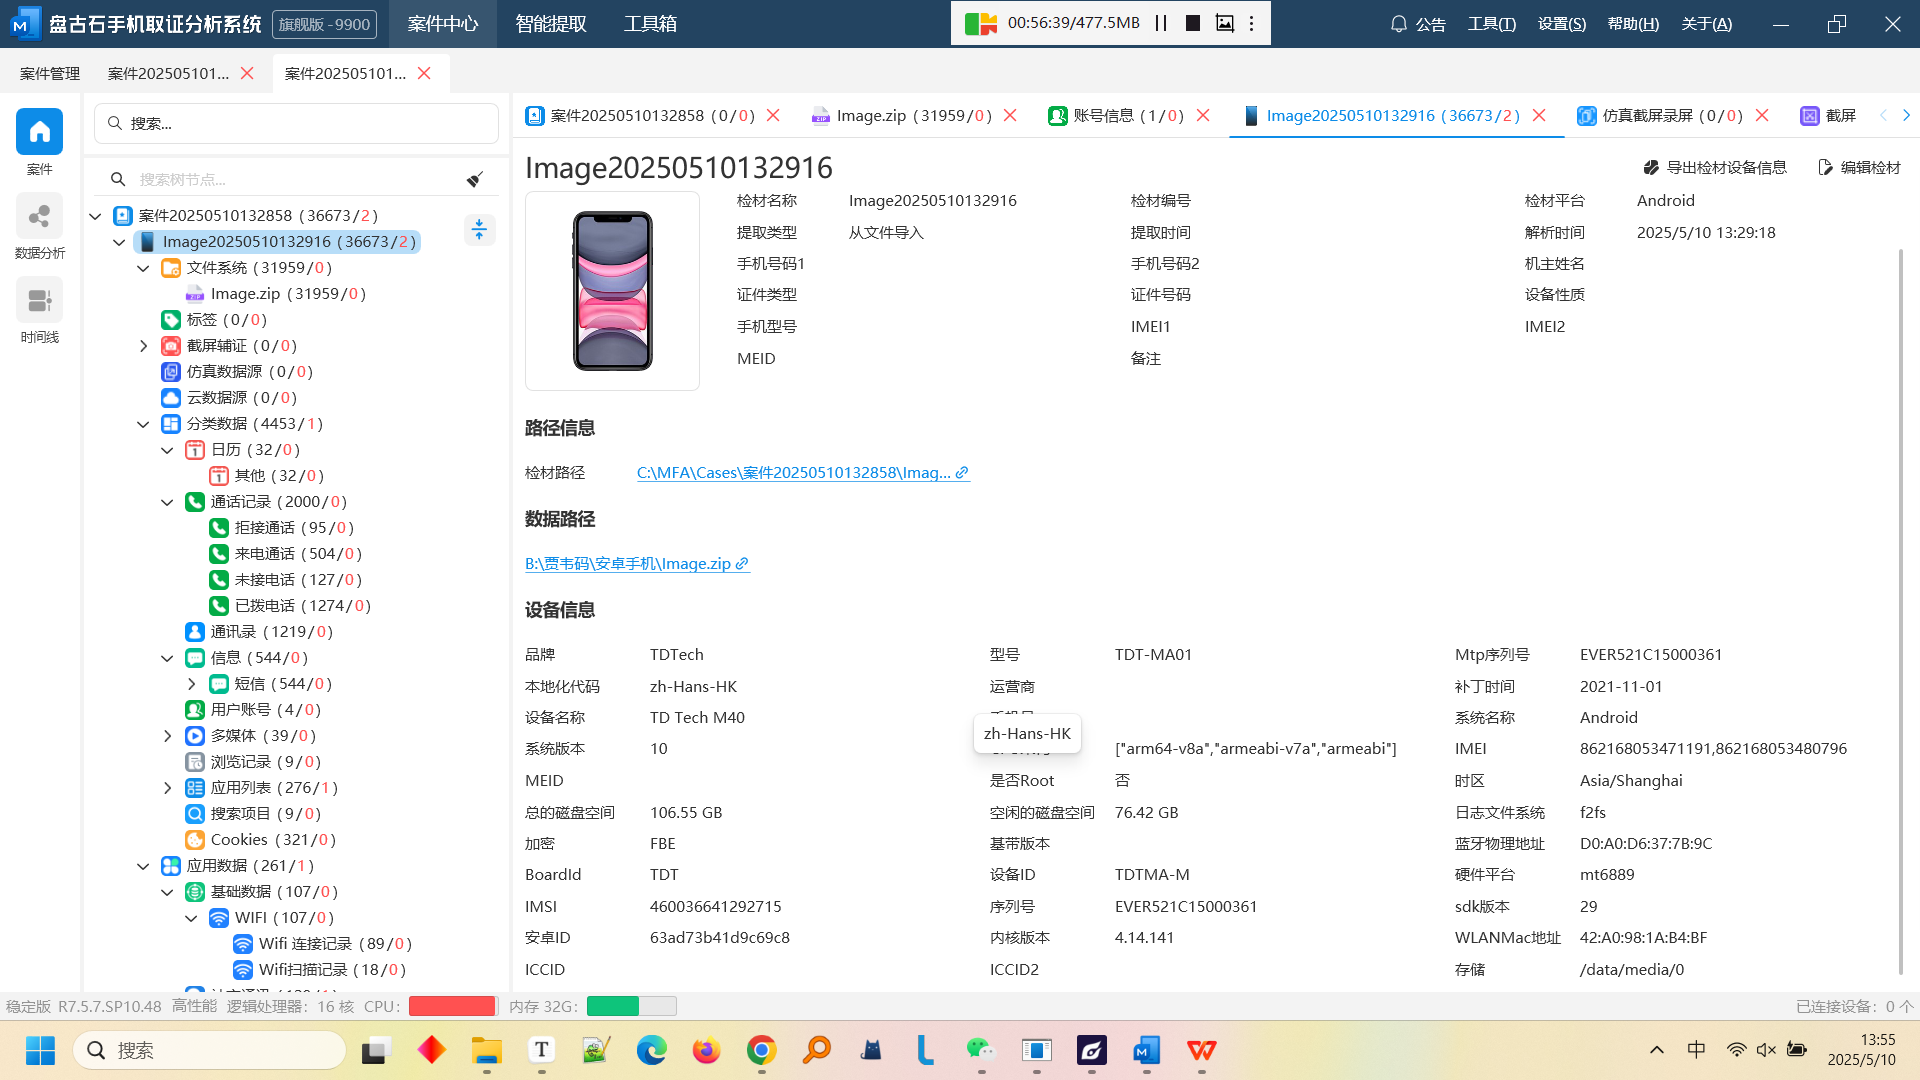Switch to Image.zip (31959/0) tab

[x=902, y=116]
